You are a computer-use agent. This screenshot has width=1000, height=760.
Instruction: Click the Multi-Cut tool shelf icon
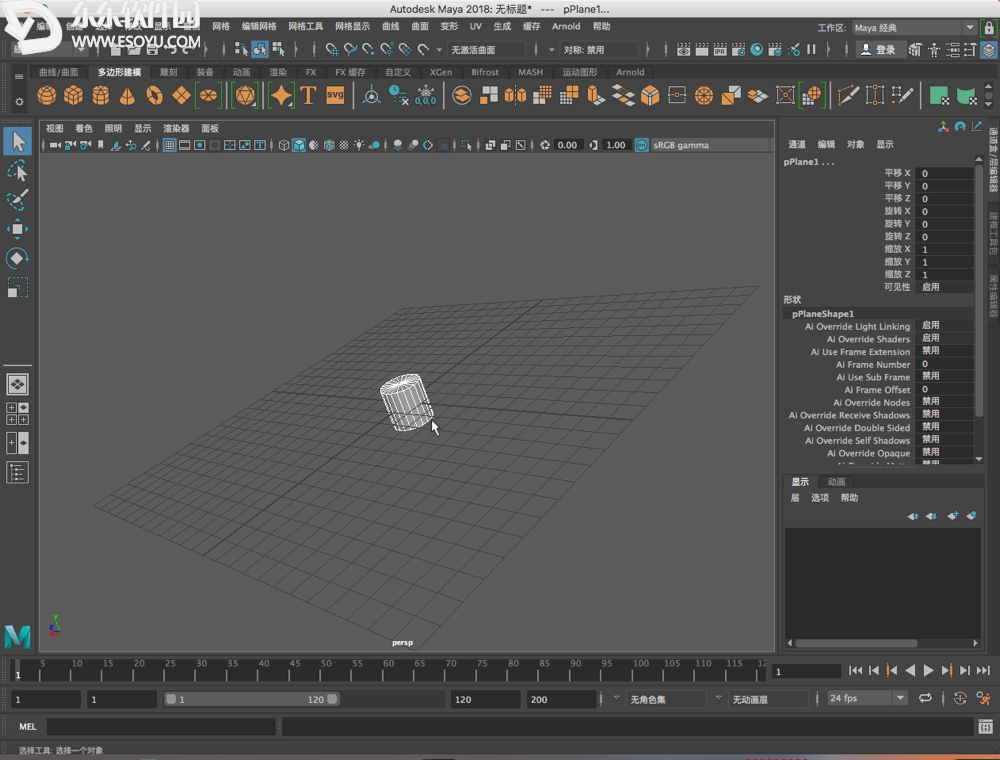[x=848, y=96]
